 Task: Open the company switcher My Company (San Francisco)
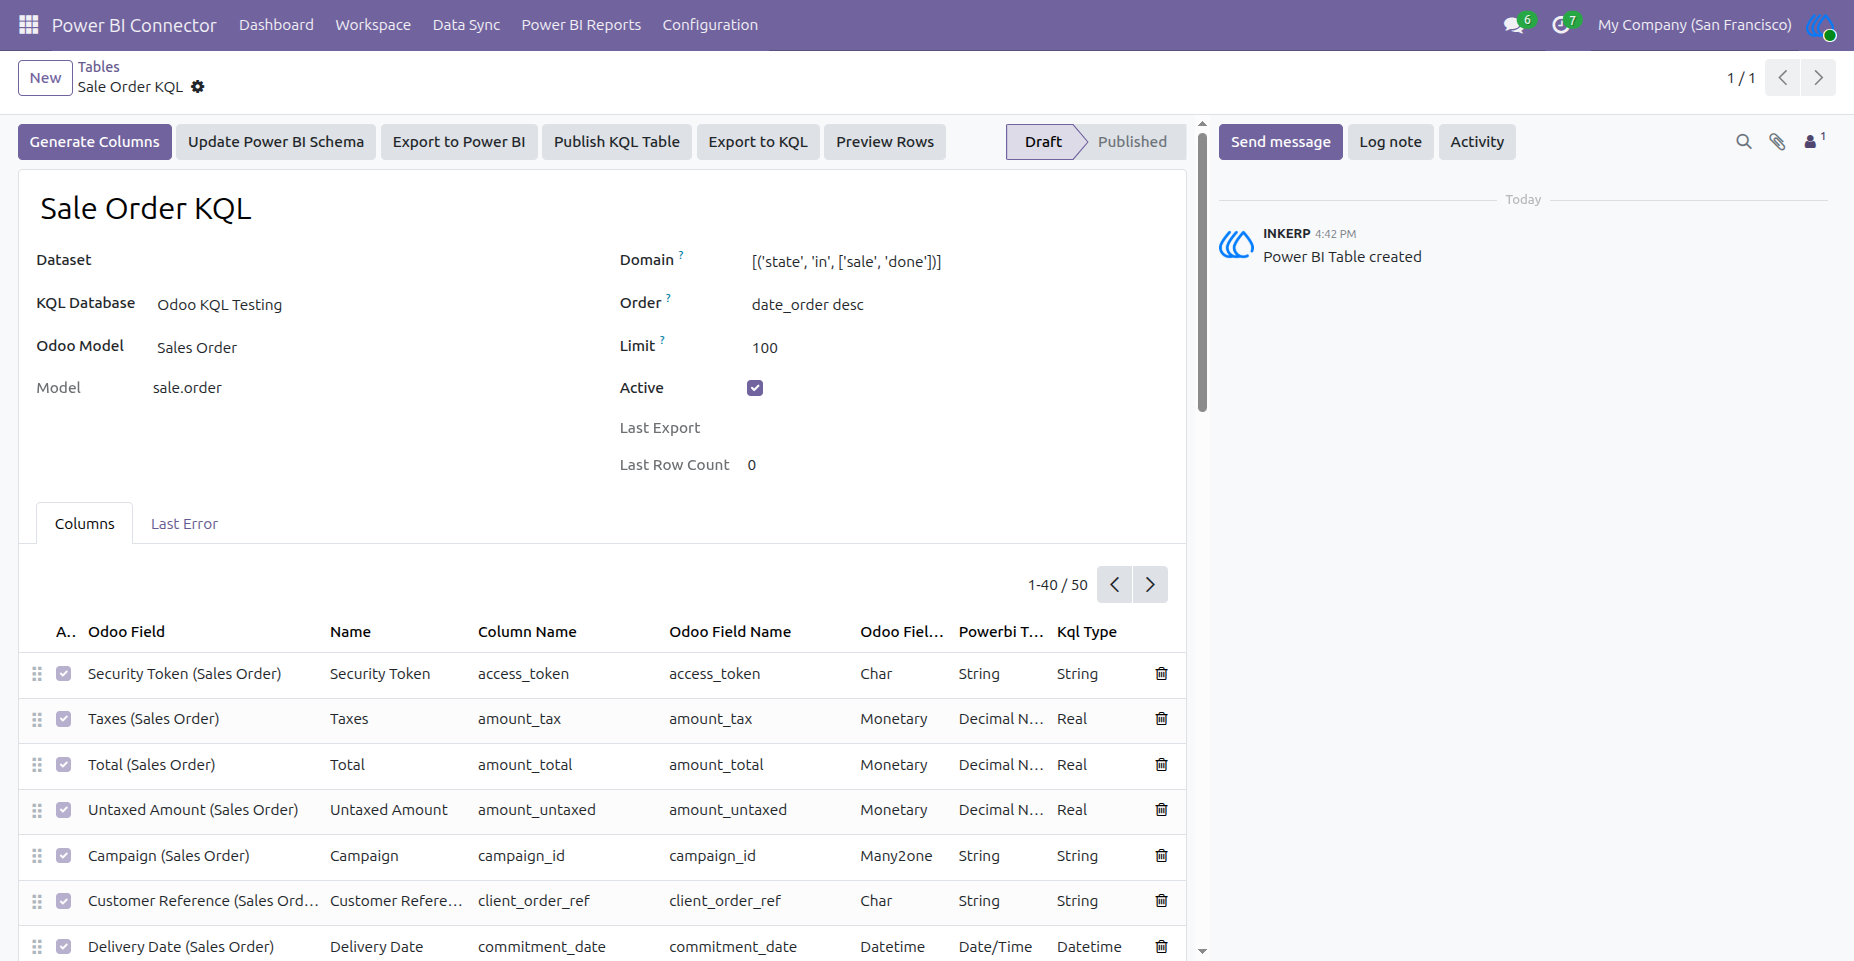pyautogui.click(x=1694, y=25)
